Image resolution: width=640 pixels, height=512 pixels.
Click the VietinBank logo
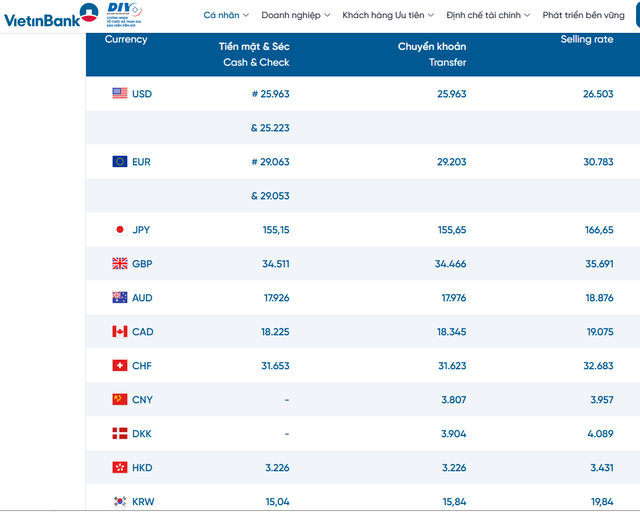click(x=51, y=16)
